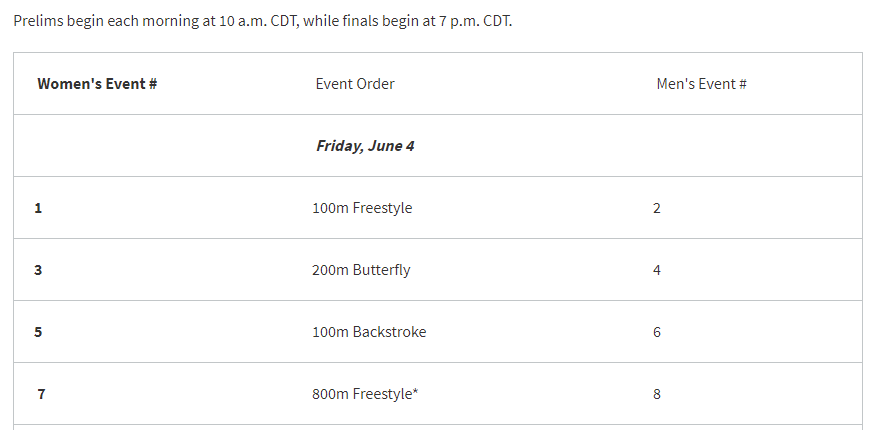Select the Friday, June 4 date heading
Screen dimensions: 871x430
tap(365, 146)
